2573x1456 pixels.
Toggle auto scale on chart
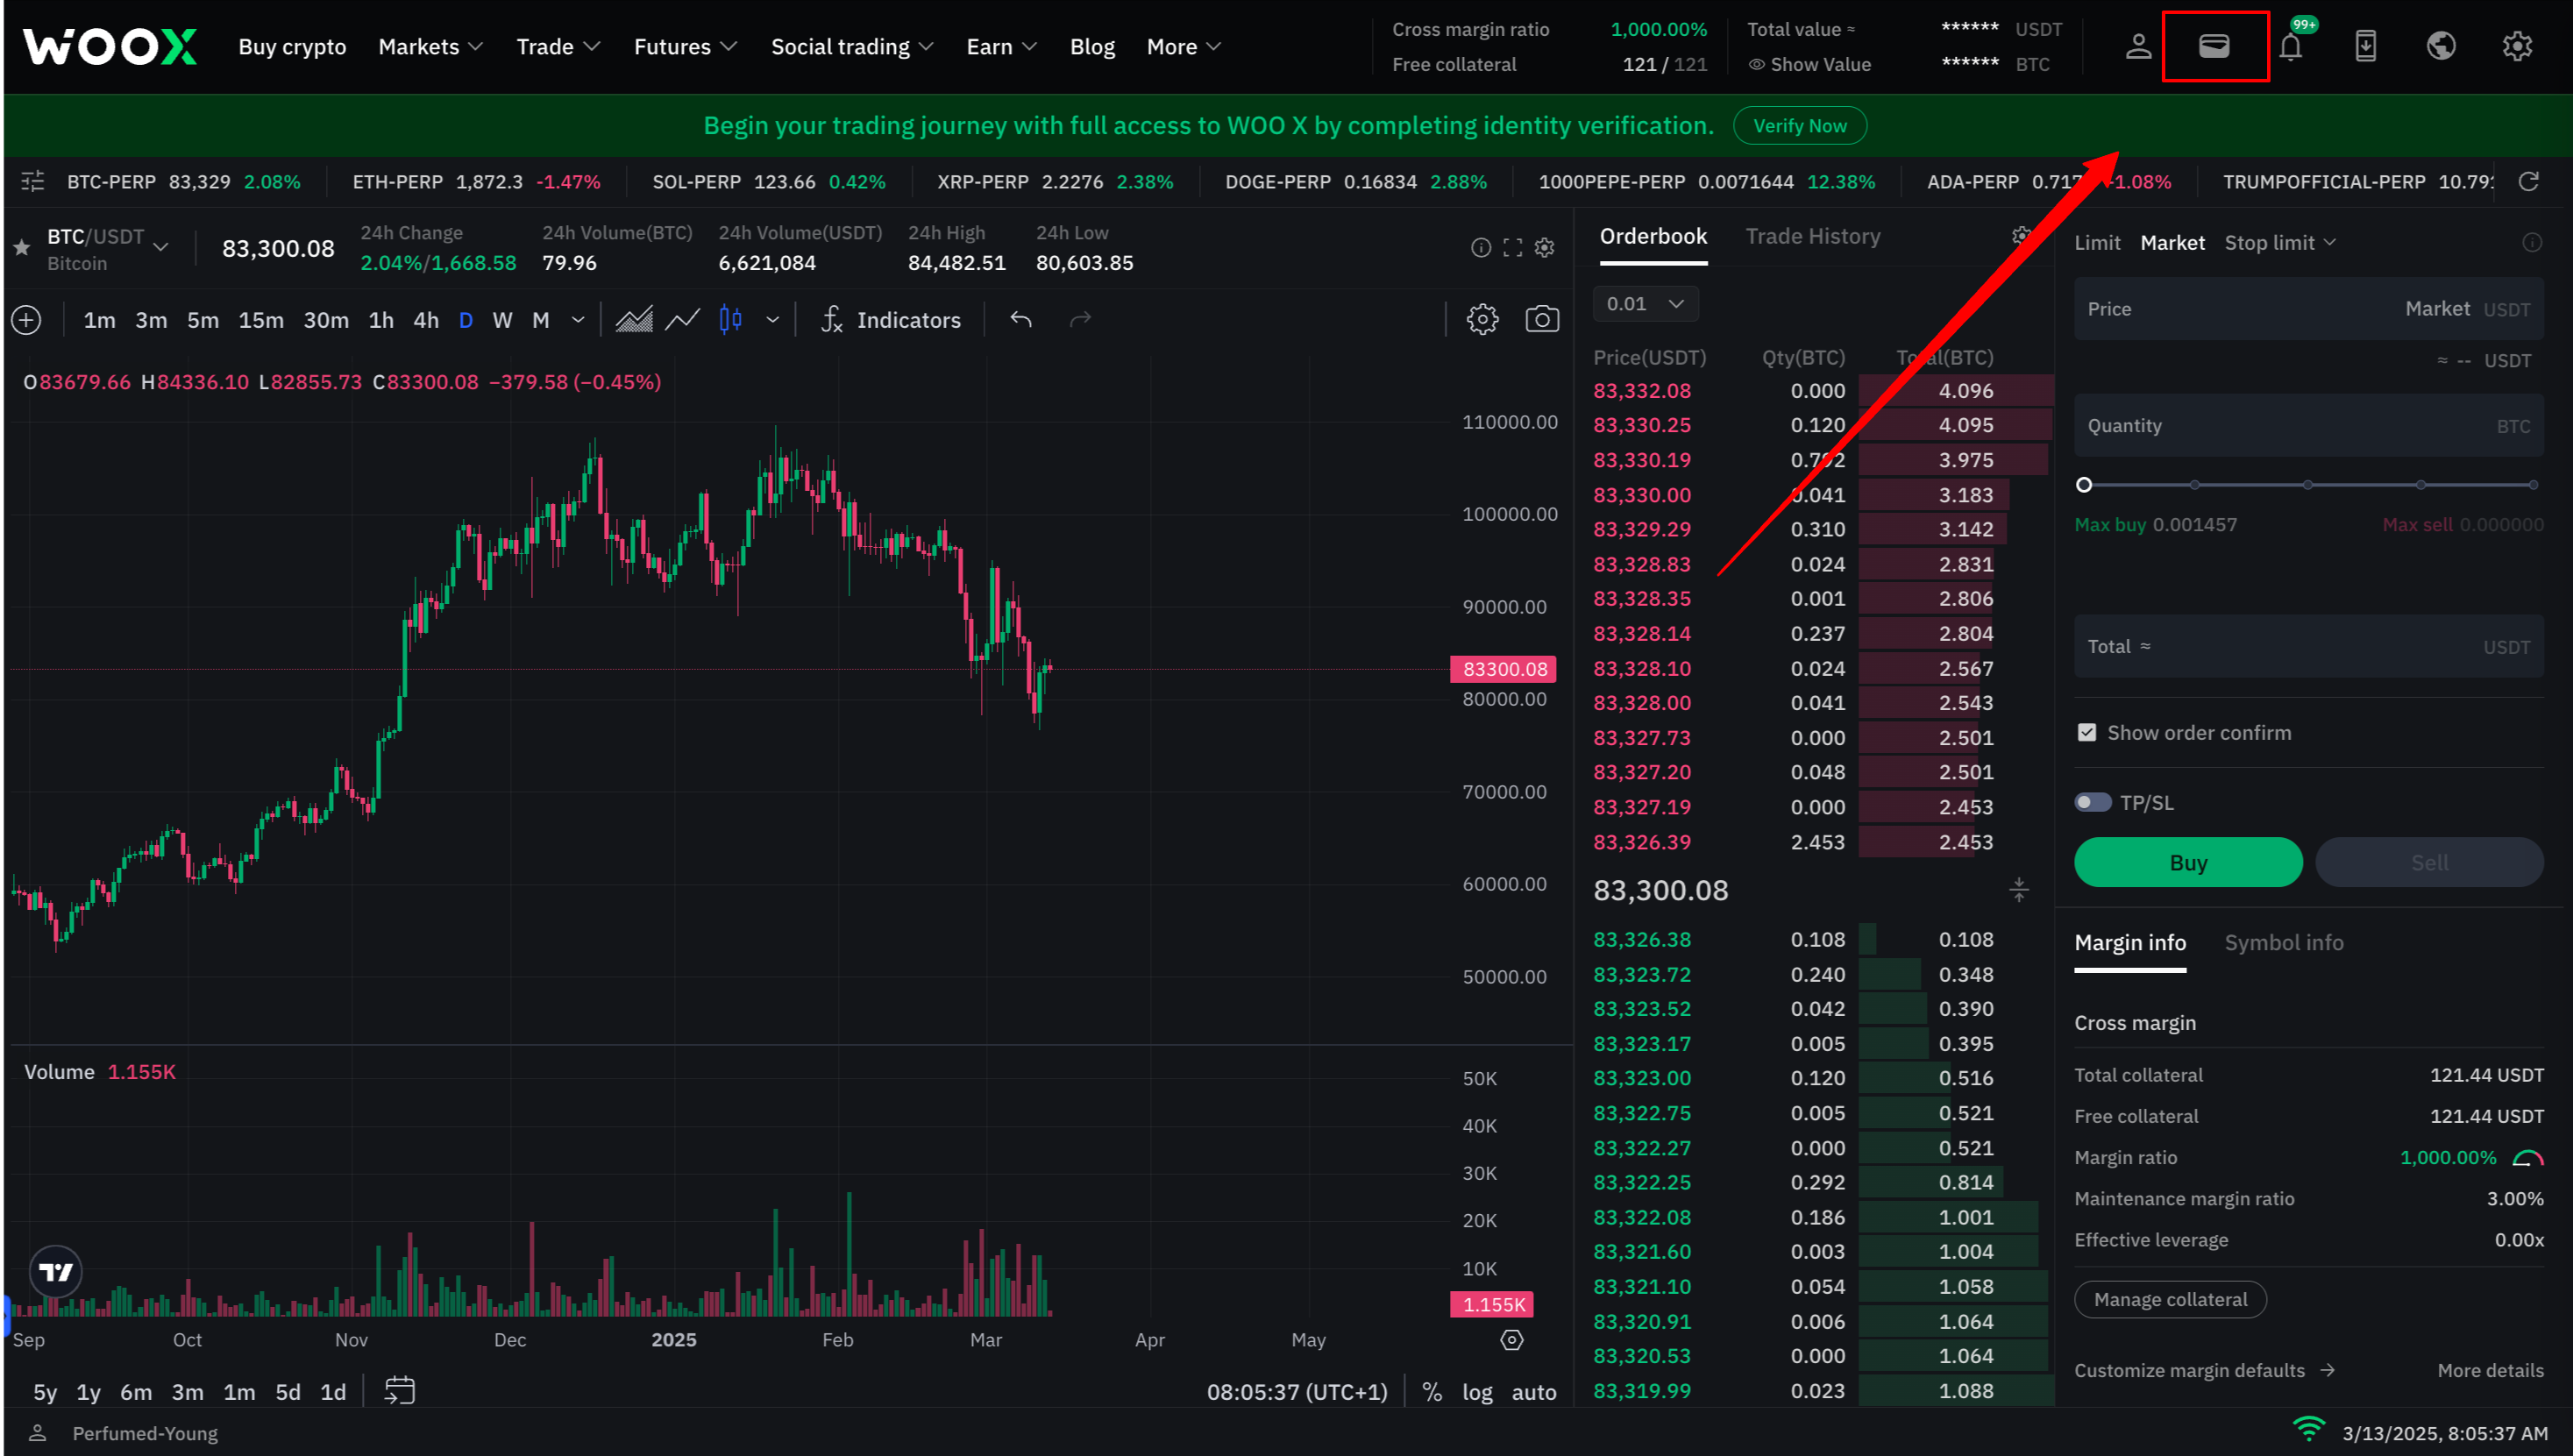pos(1533,1392)
